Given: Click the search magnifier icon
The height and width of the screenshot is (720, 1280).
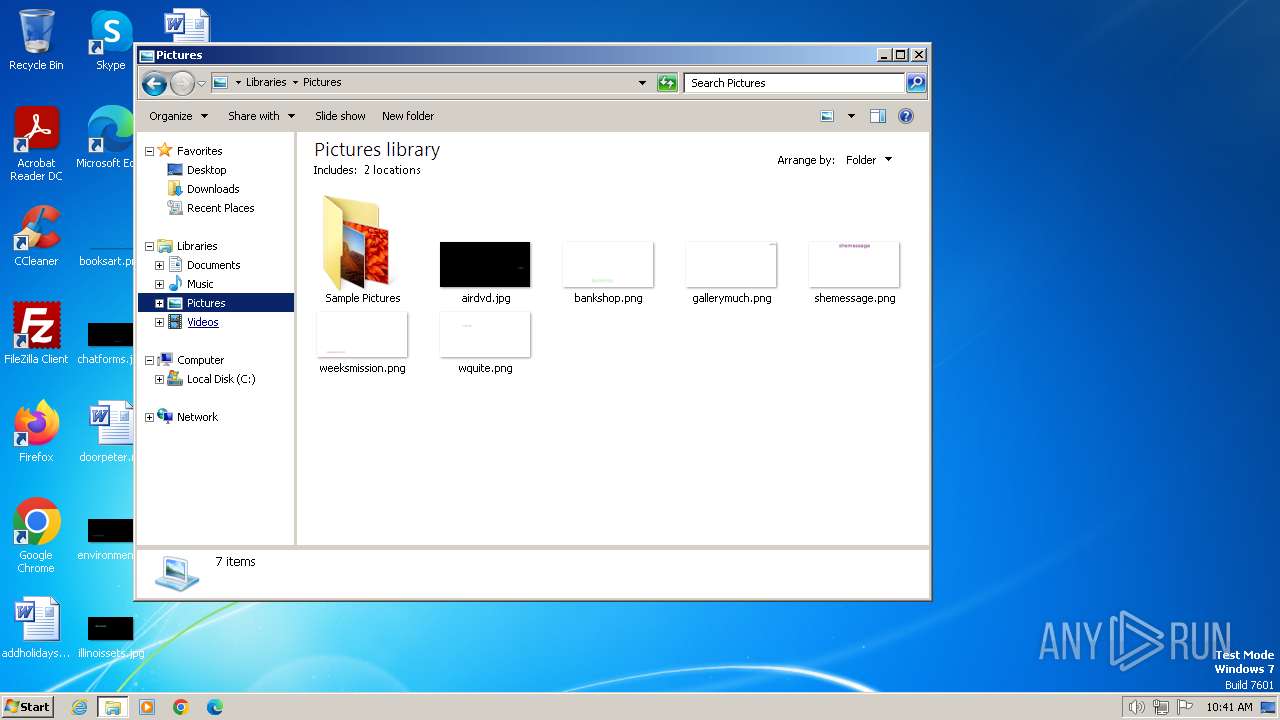Looking at the screenshot, I should [x=915, y=83].
